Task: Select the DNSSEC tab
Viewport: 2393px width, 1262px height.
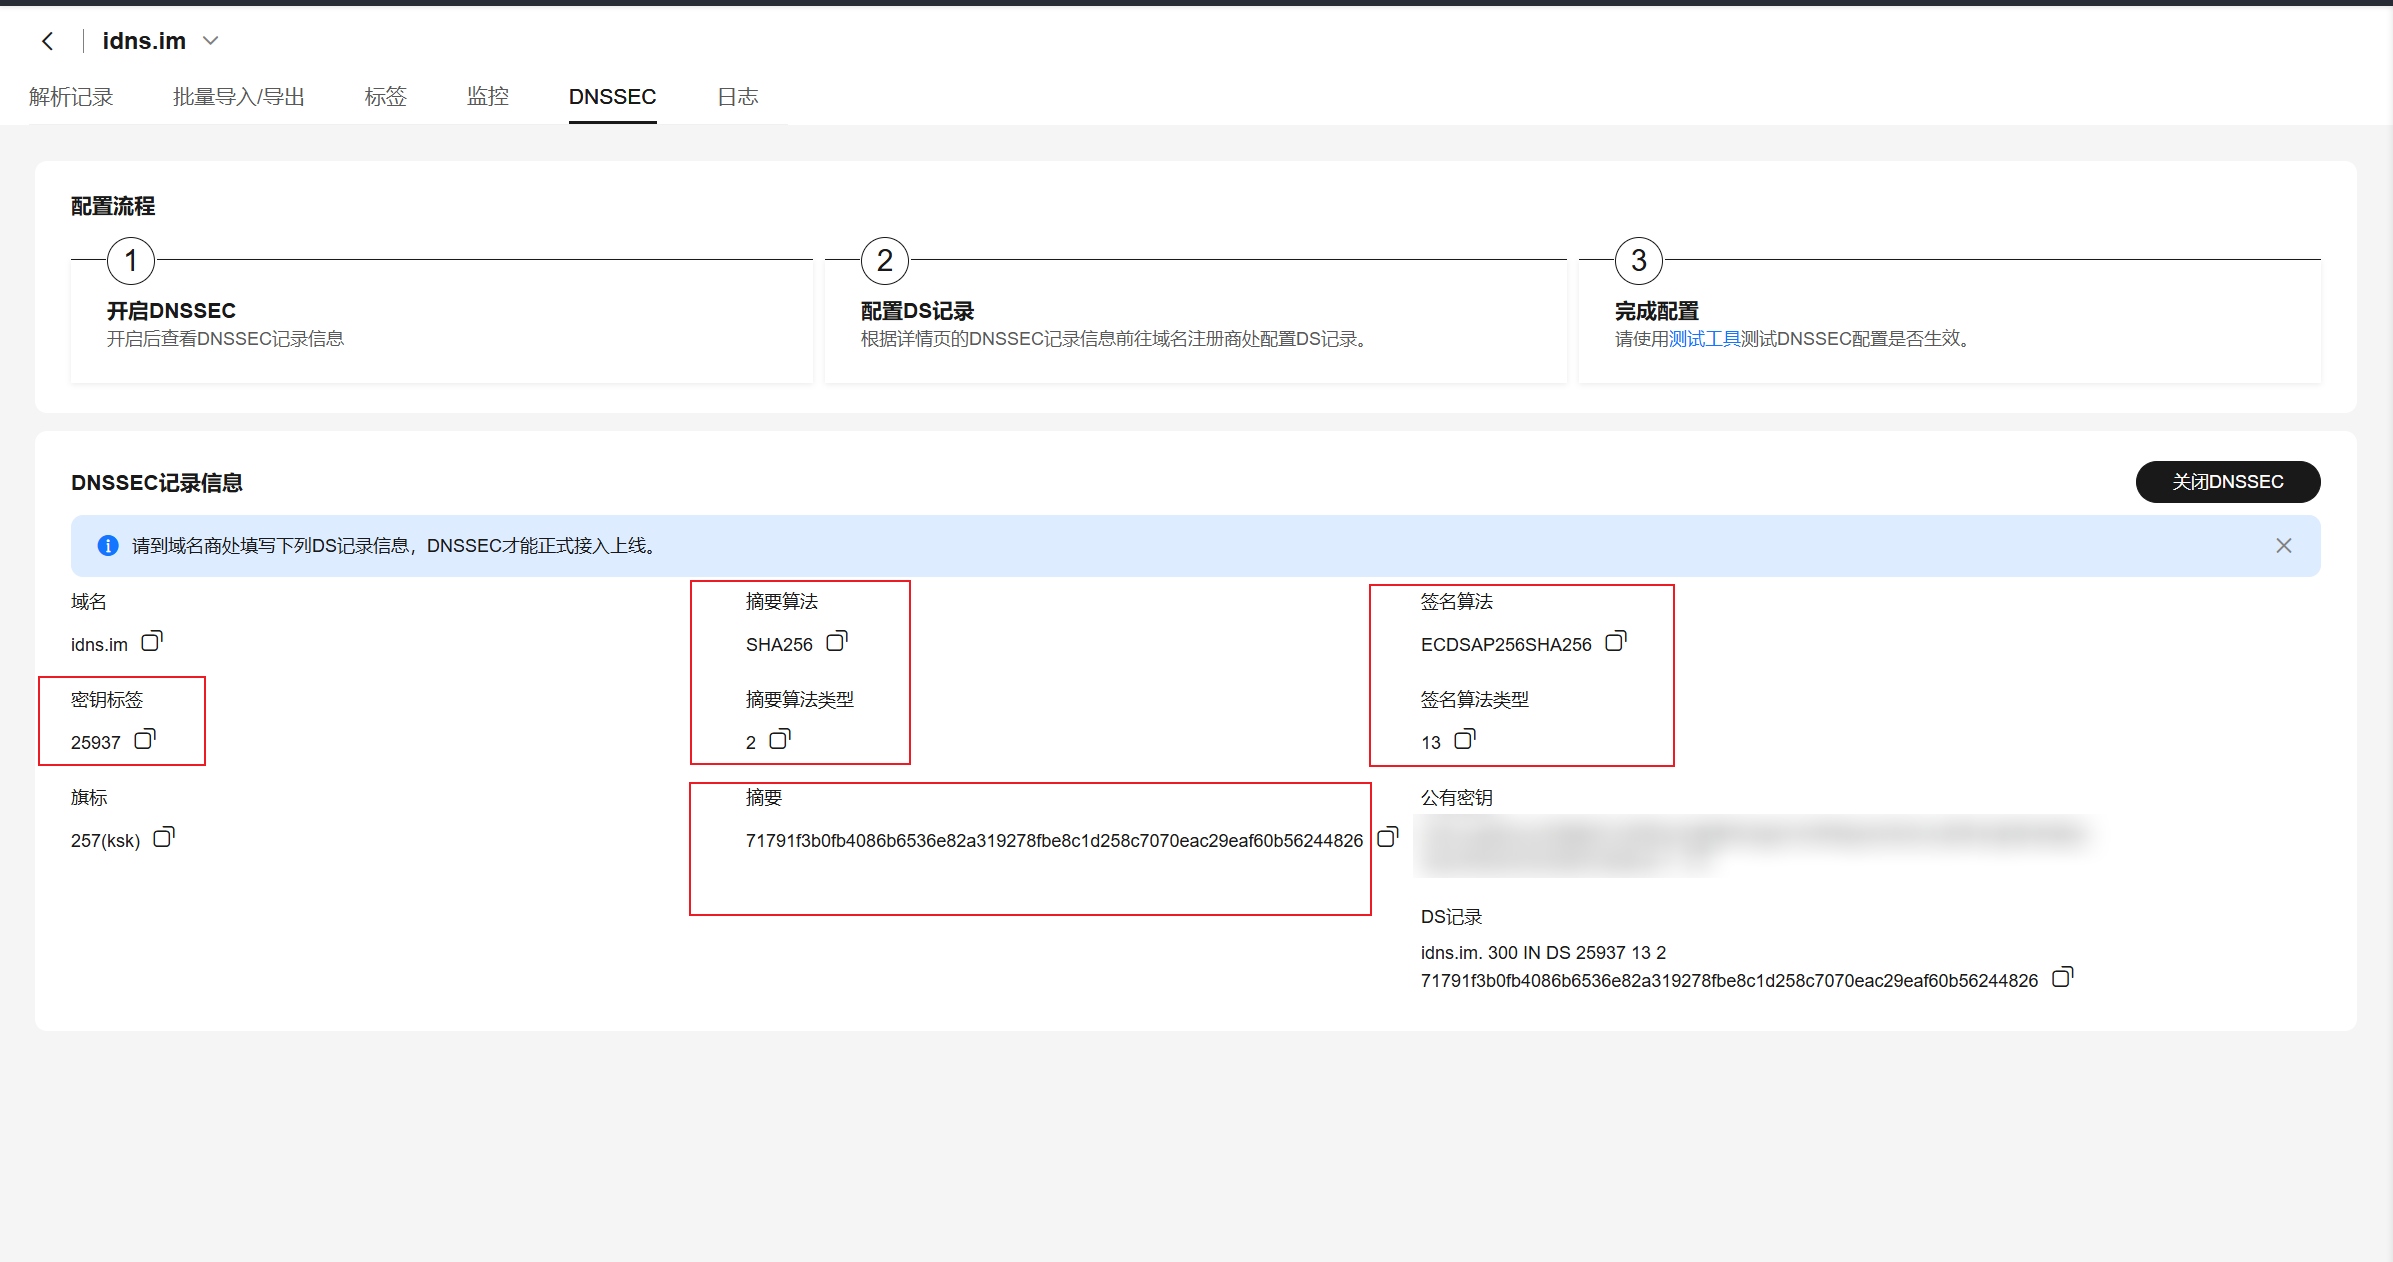Action: click(612, 97)
